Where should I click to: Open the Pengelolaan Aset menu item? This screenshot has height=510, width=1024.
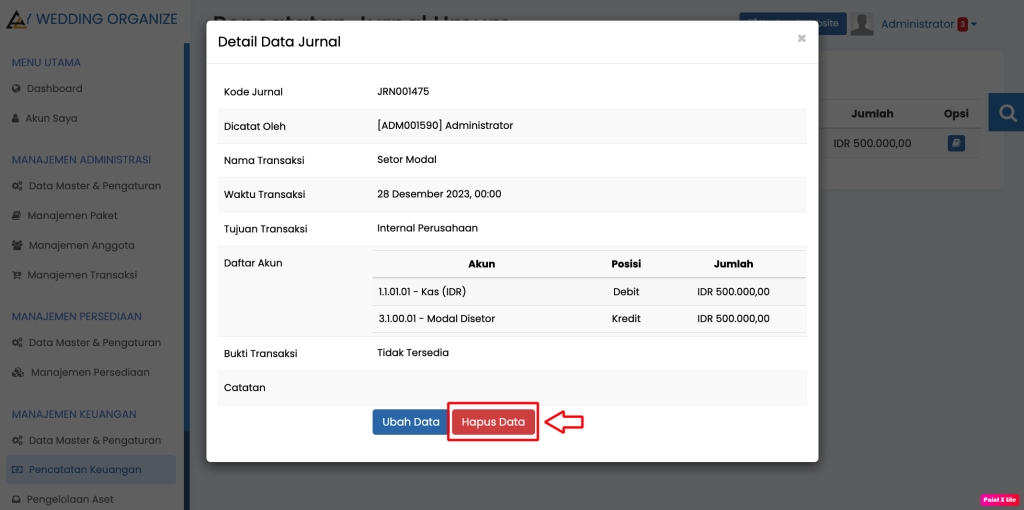point(63,500)
